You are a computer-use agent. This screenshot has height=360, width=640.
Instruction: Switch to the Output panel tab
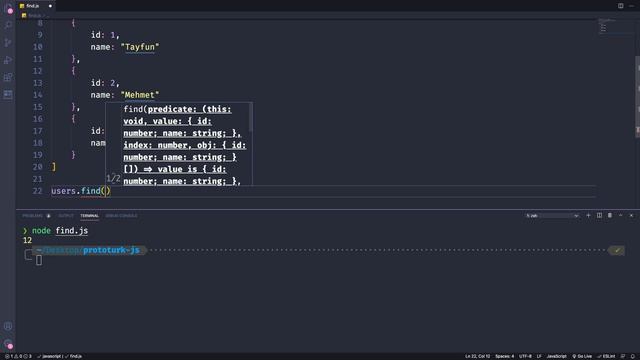[66, 216]
